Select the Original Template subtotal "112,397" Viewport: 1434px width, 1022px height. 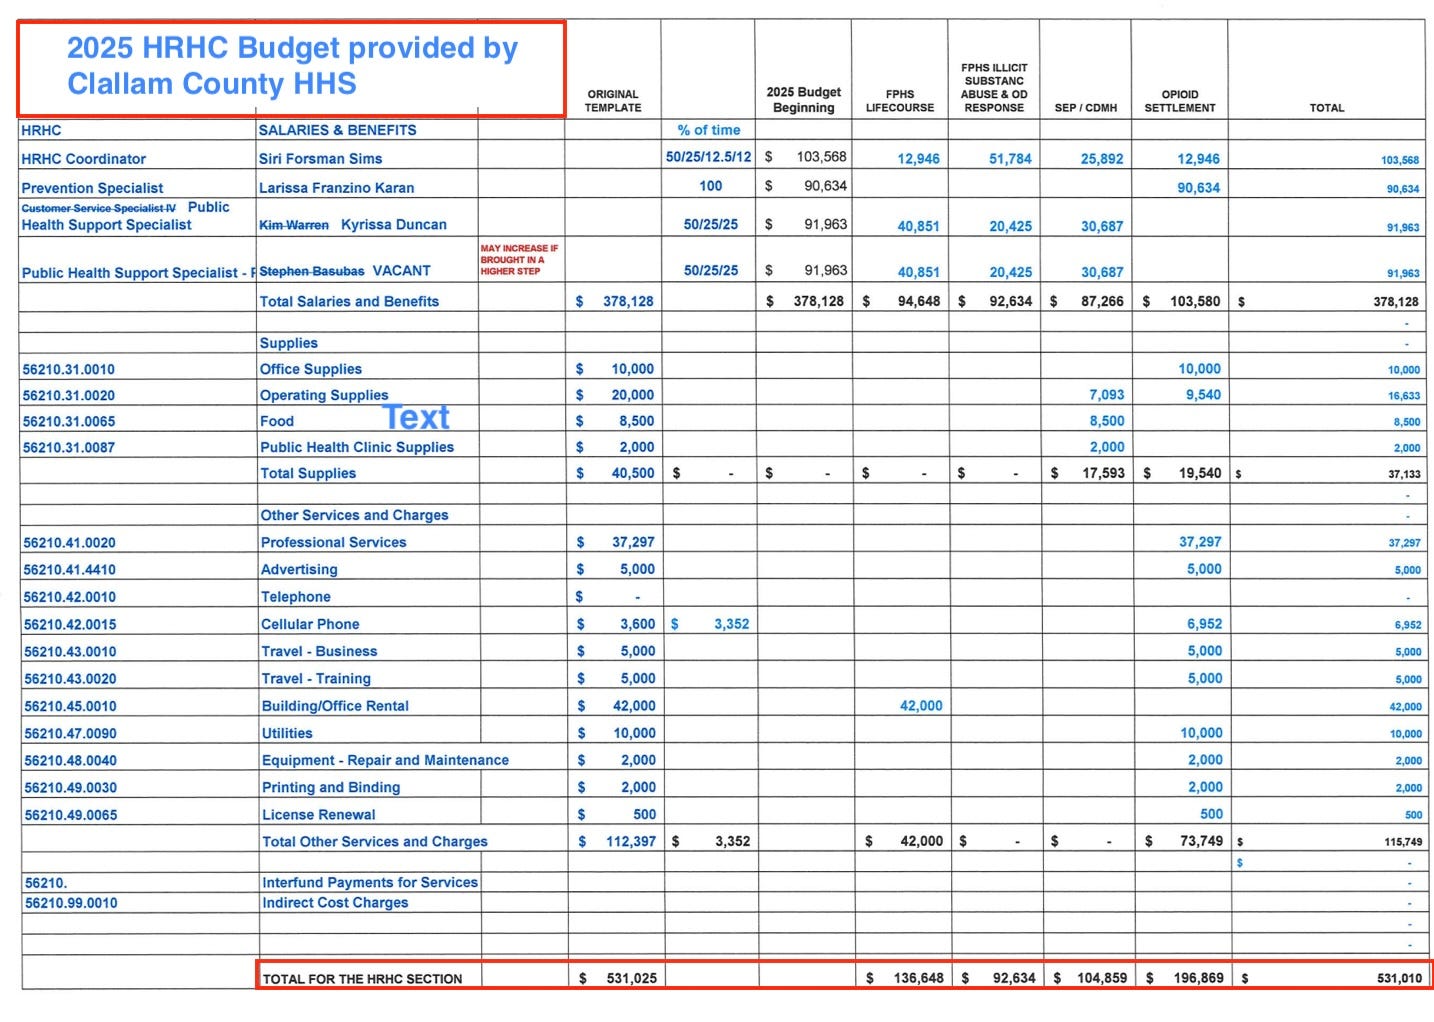pyautogui.click(x=631, y=841)
